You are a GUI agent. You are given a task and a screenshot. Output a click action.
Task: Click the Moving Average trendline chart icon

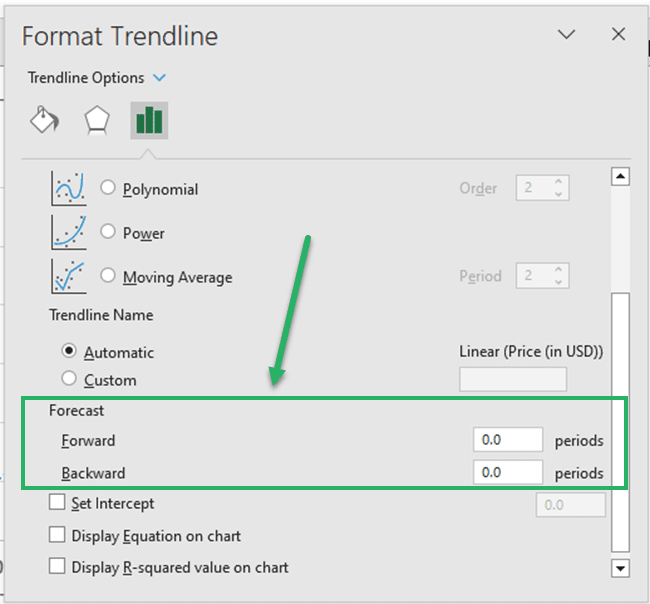[x=69, y=277]
